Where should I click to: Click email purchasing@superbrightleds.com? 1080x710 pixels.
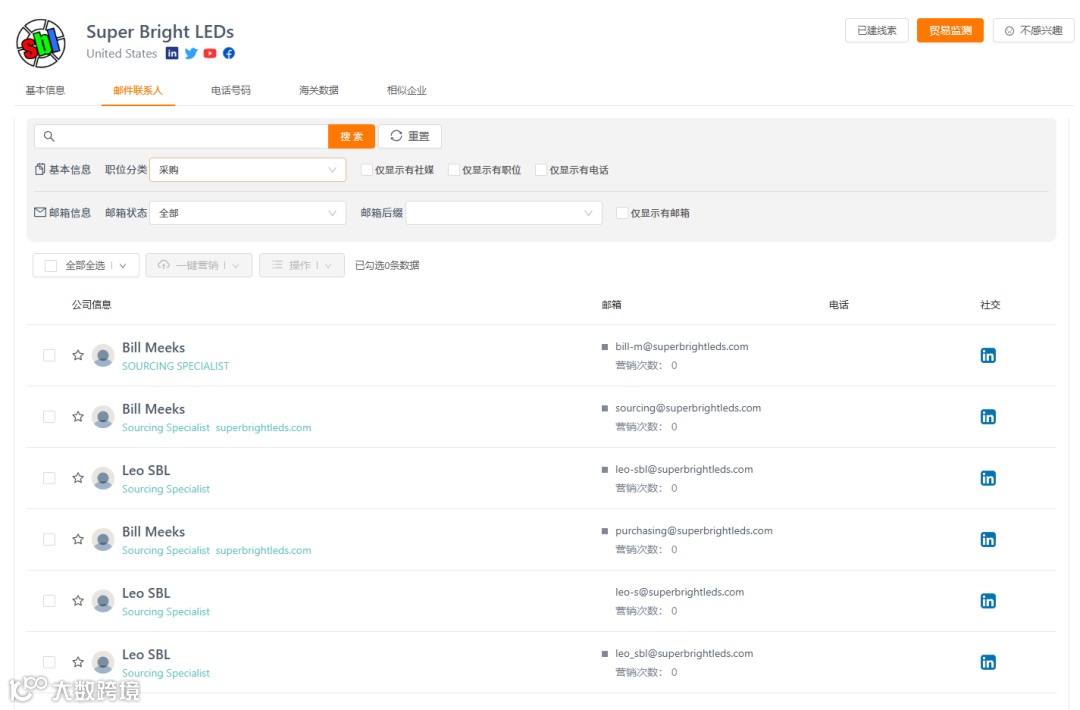coord(694,530)
